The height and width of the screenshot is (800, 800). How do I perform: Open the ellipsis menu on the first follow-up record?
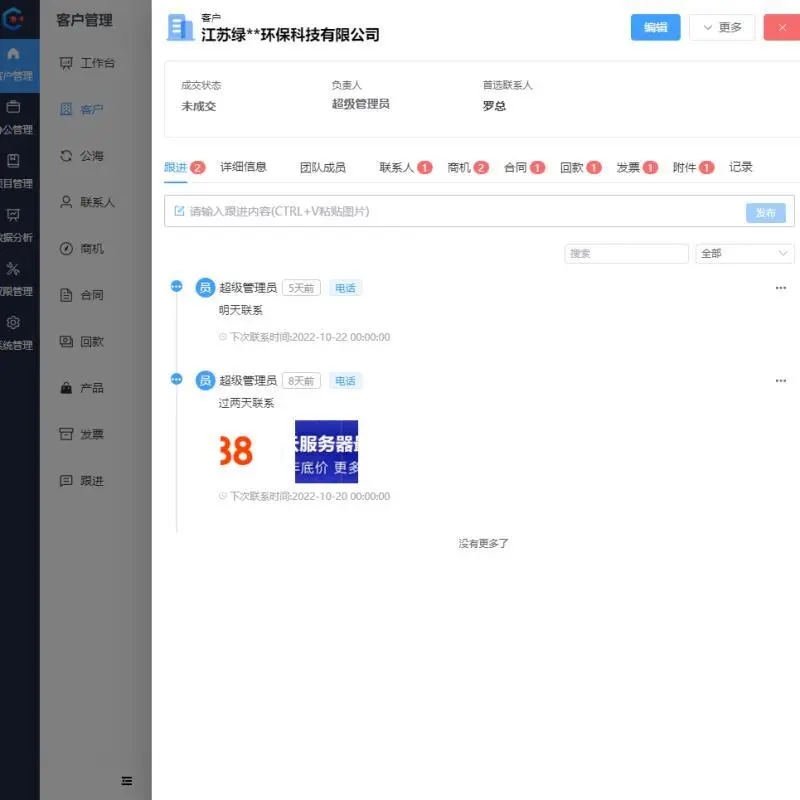click(780, 287)
